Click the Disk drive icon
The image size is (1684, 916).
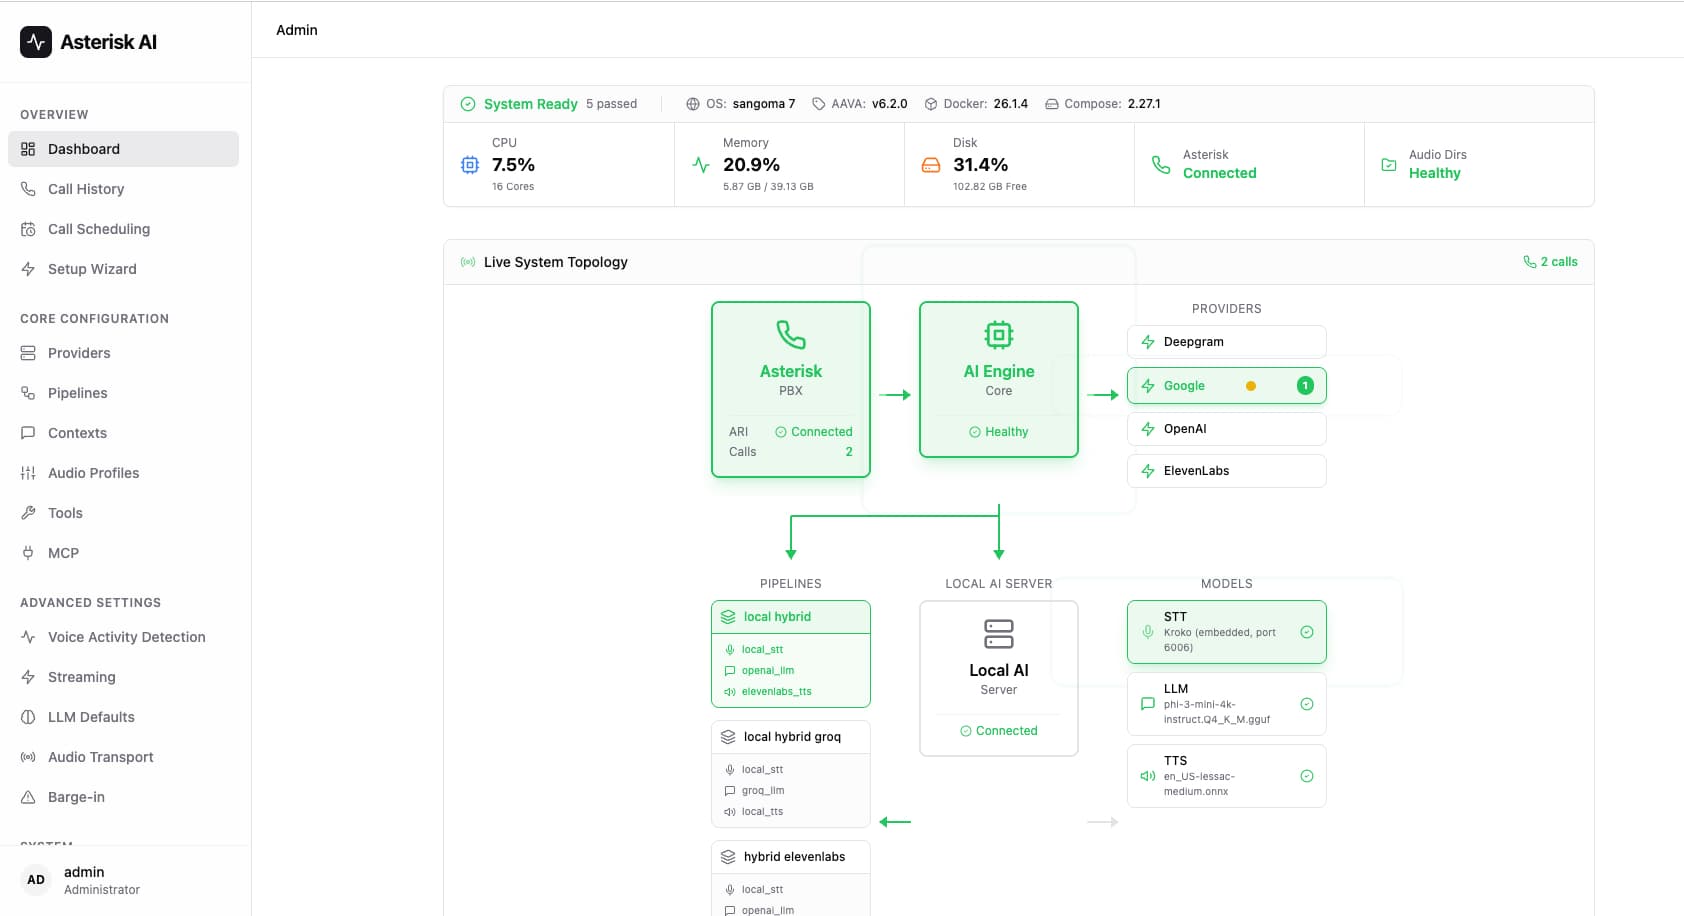click(931, 165)
